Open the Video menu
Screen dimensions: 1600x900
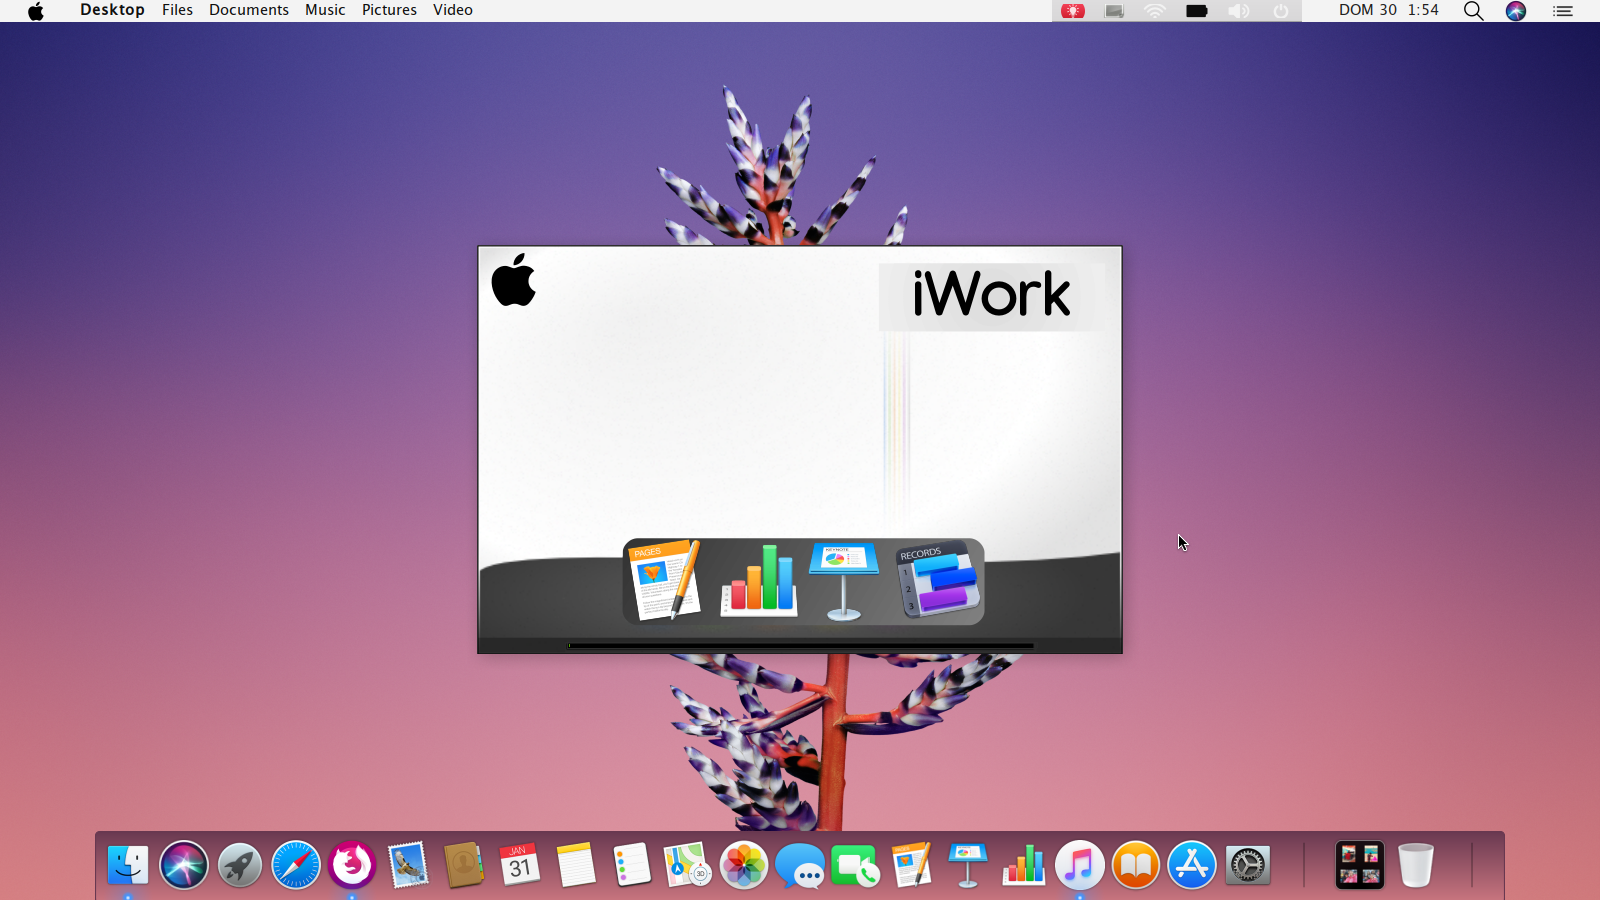453,10
